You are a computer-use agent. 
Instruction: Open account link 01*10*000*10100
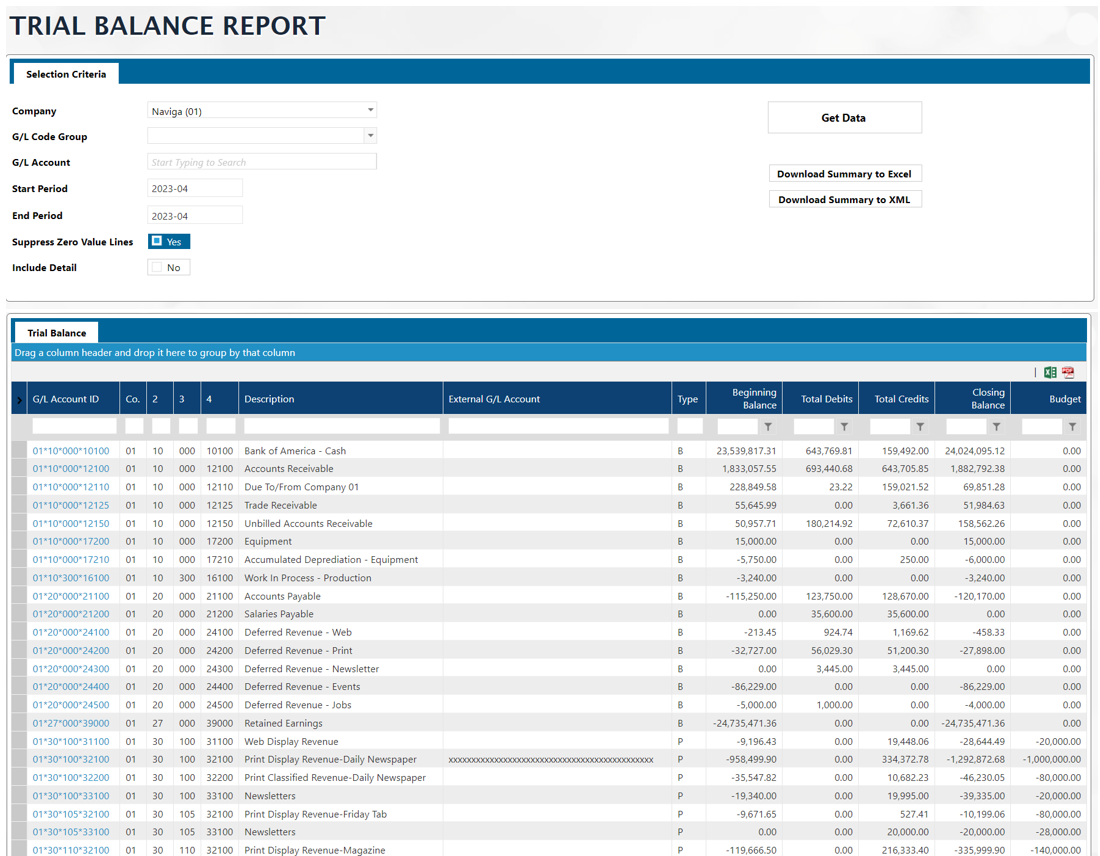[71, 451]
